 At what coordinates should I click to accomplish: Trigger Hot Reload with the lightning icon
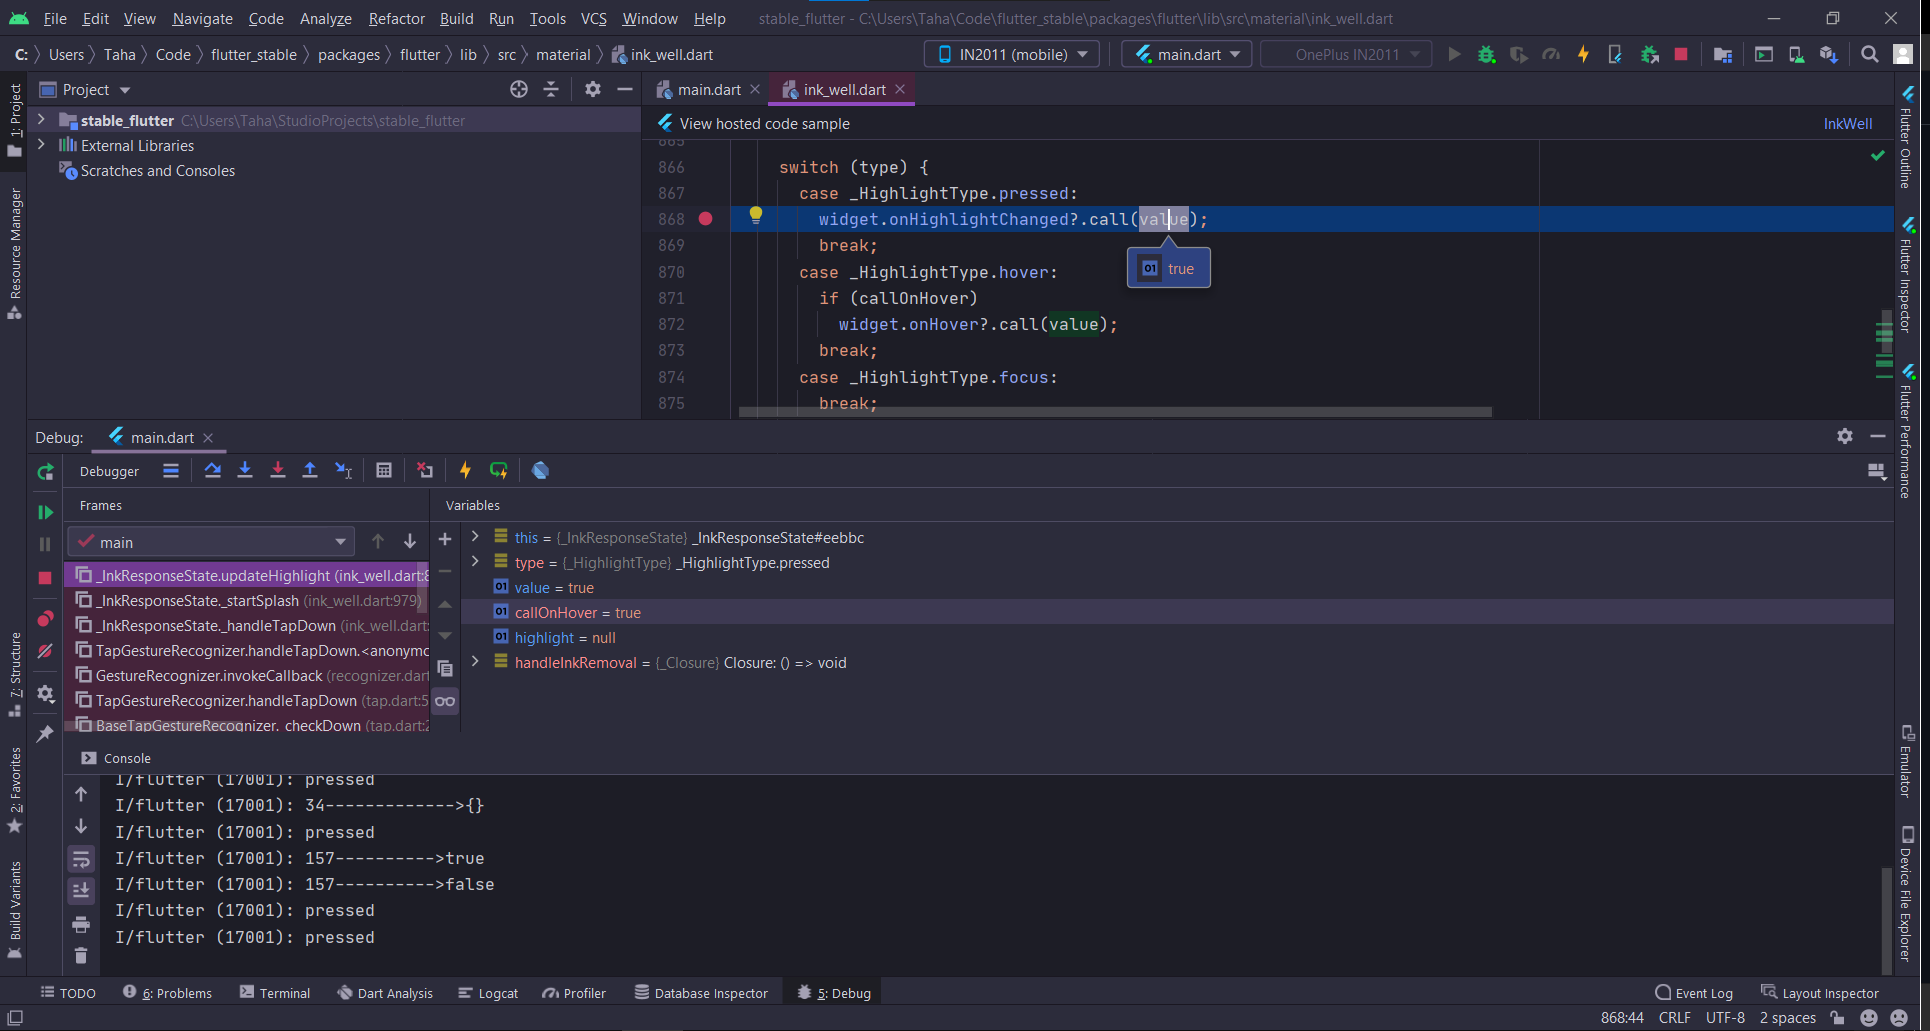(x=465, y=470)
